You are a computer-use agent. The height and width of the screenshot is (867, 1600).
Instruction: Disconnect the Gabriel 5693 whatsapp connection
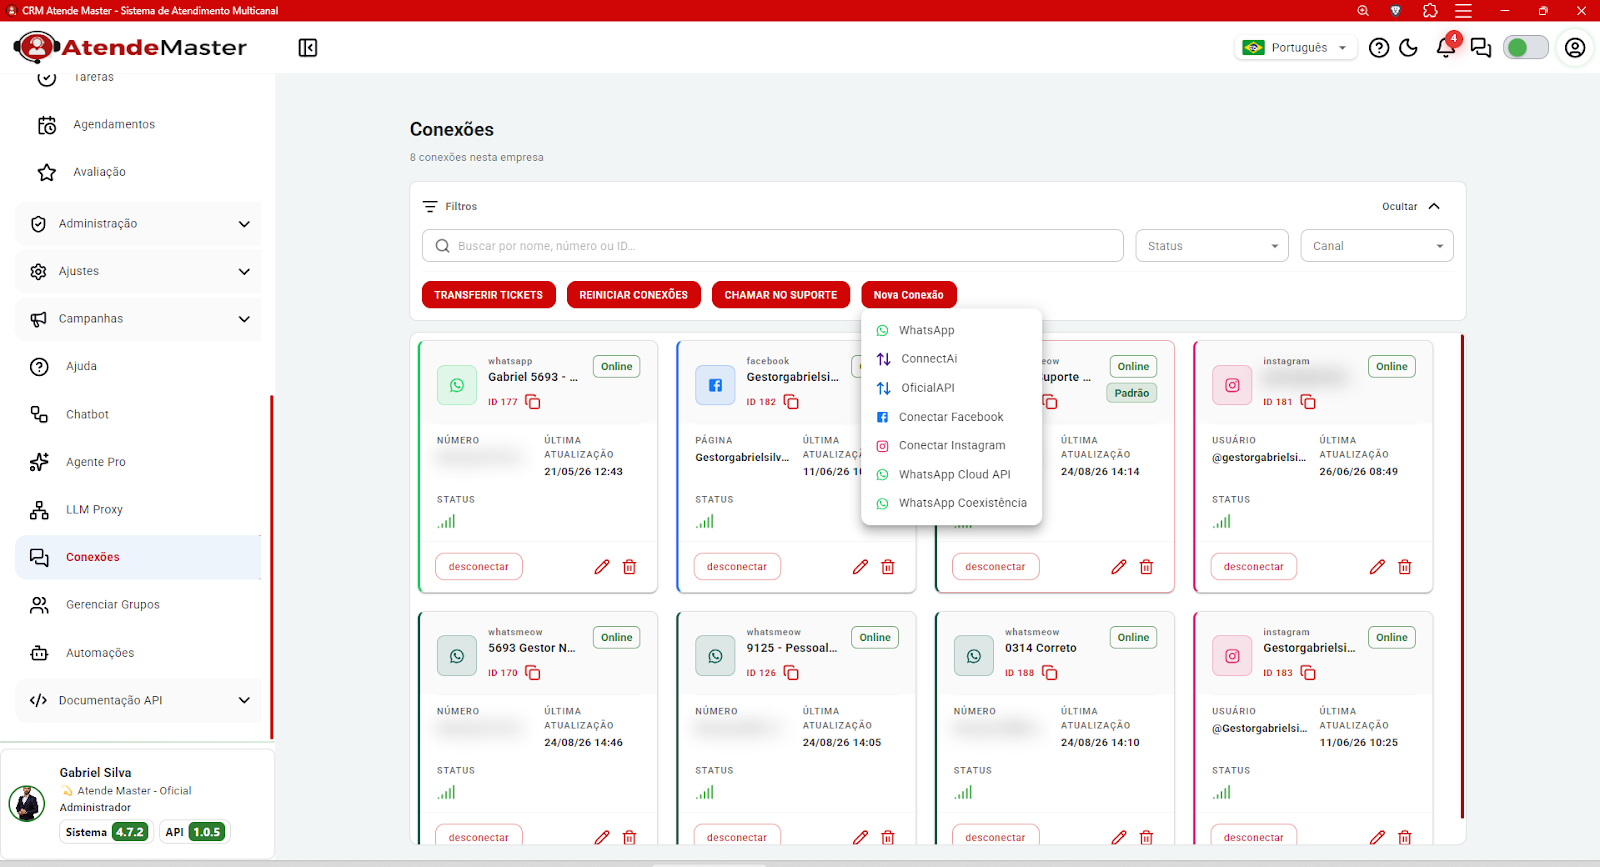(479, 567)
